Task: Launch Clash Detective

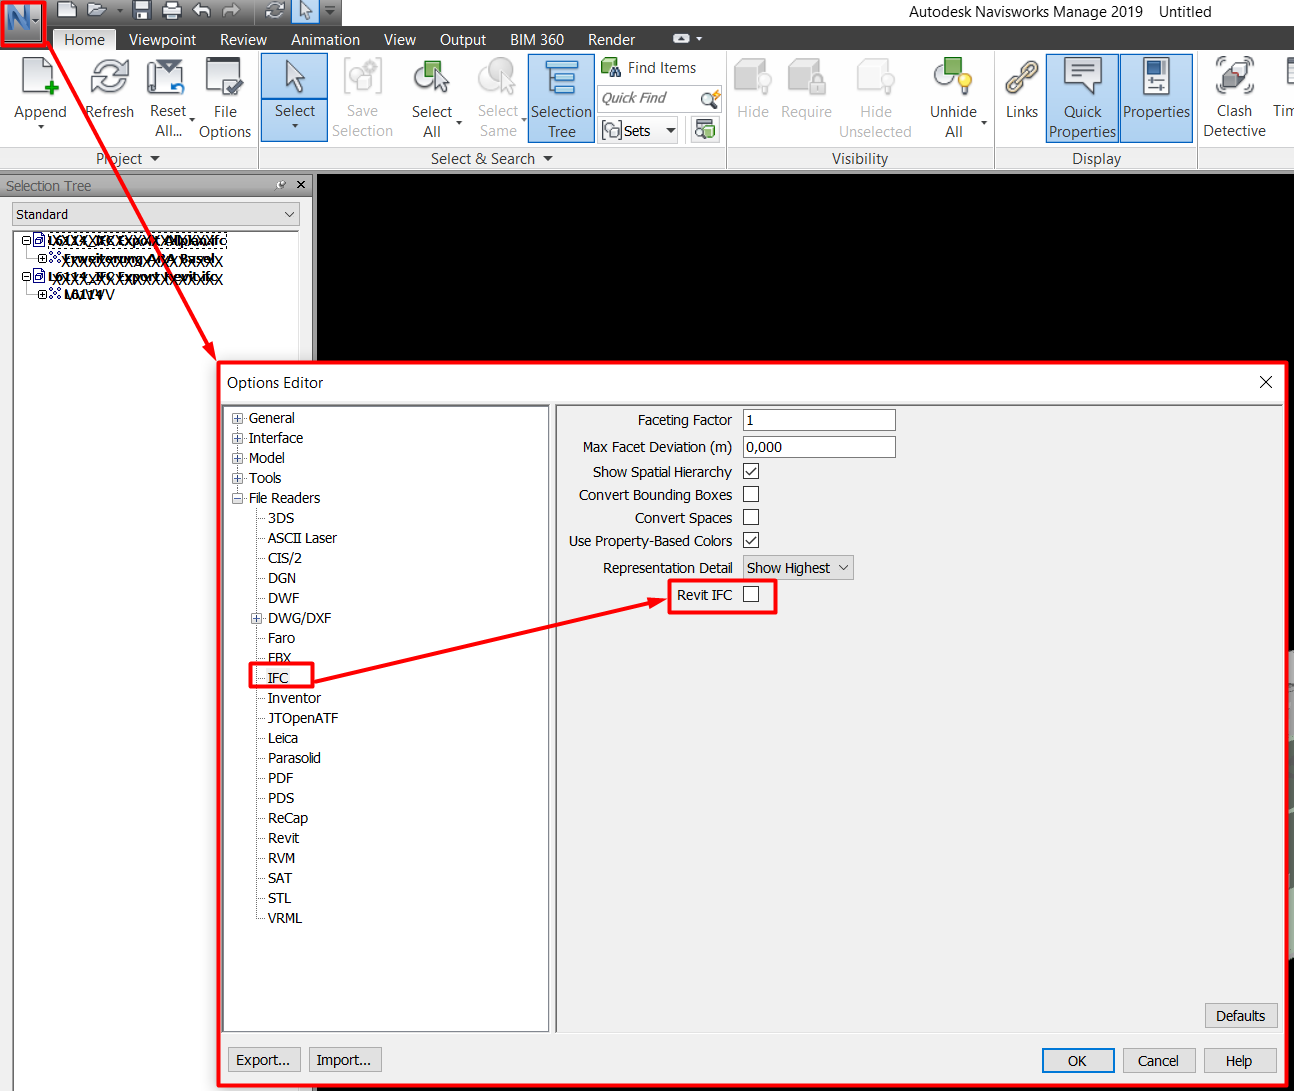Action: [x=1233, y=96]
